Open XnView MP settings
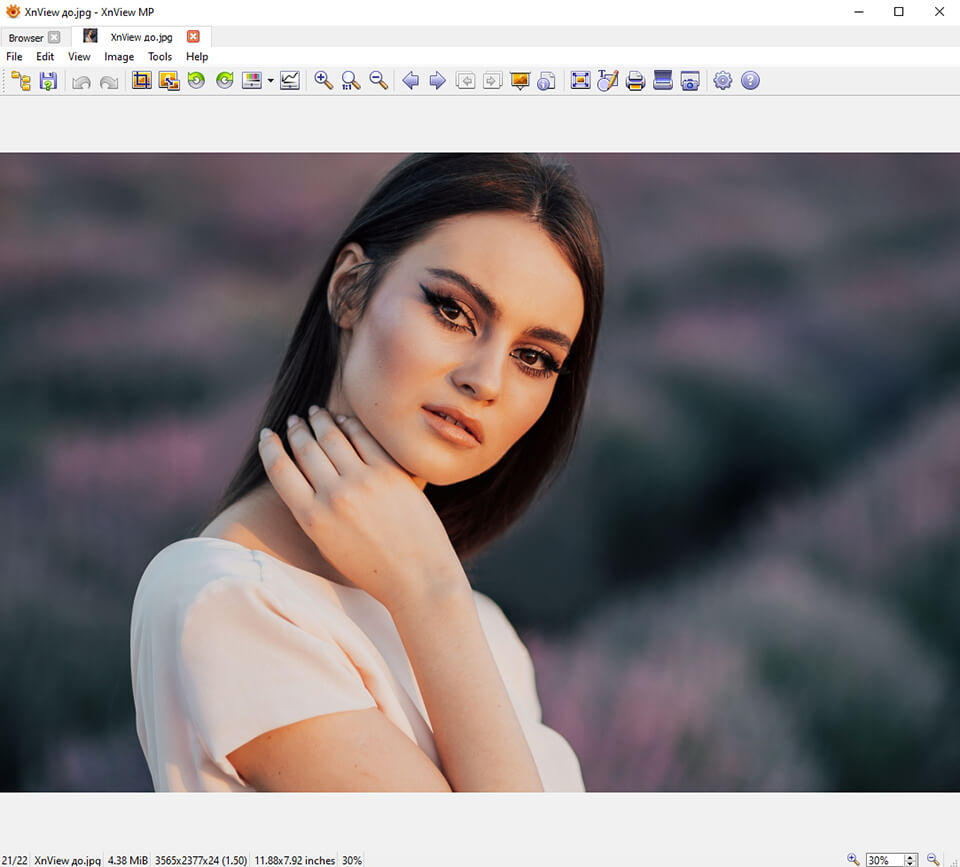The width and height of the screenshot is (960, 867). click(722, 81)
